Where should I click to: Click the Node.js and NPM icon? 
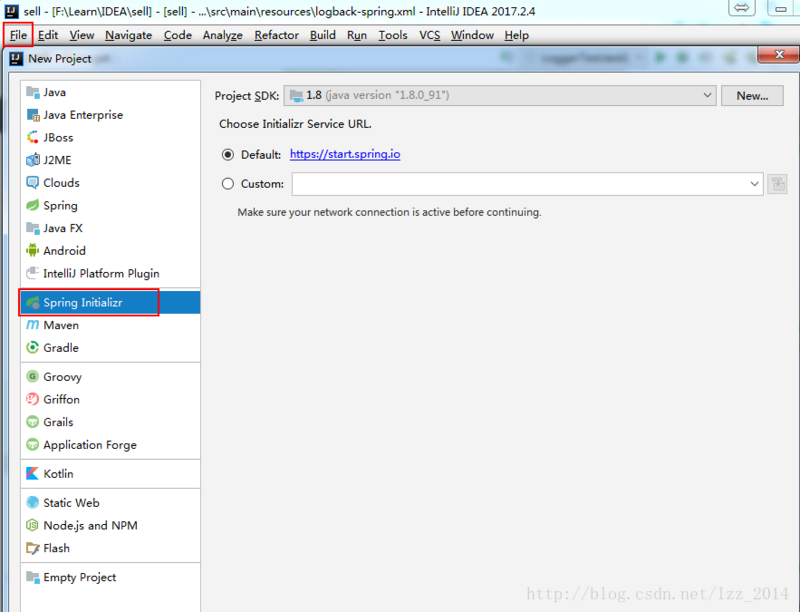pyautogui.click(x=33, y=525)
